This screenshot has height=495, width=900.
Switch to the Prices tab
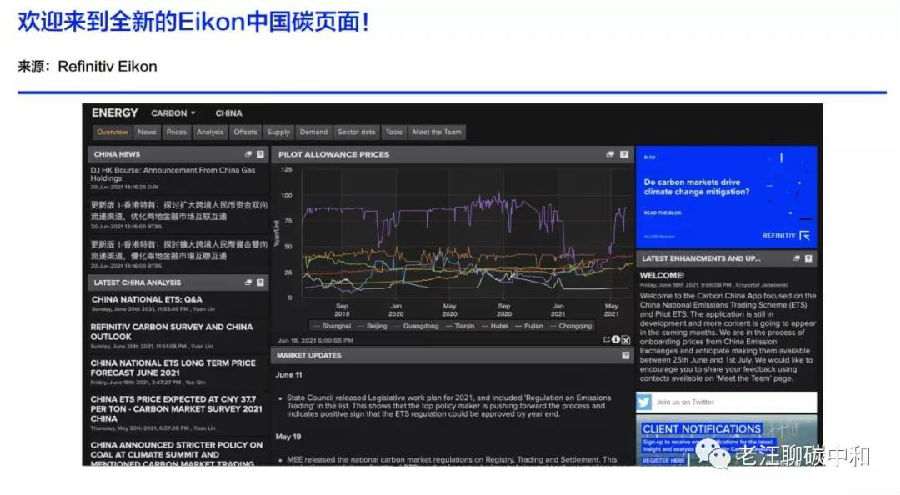(x=176, y=132)
